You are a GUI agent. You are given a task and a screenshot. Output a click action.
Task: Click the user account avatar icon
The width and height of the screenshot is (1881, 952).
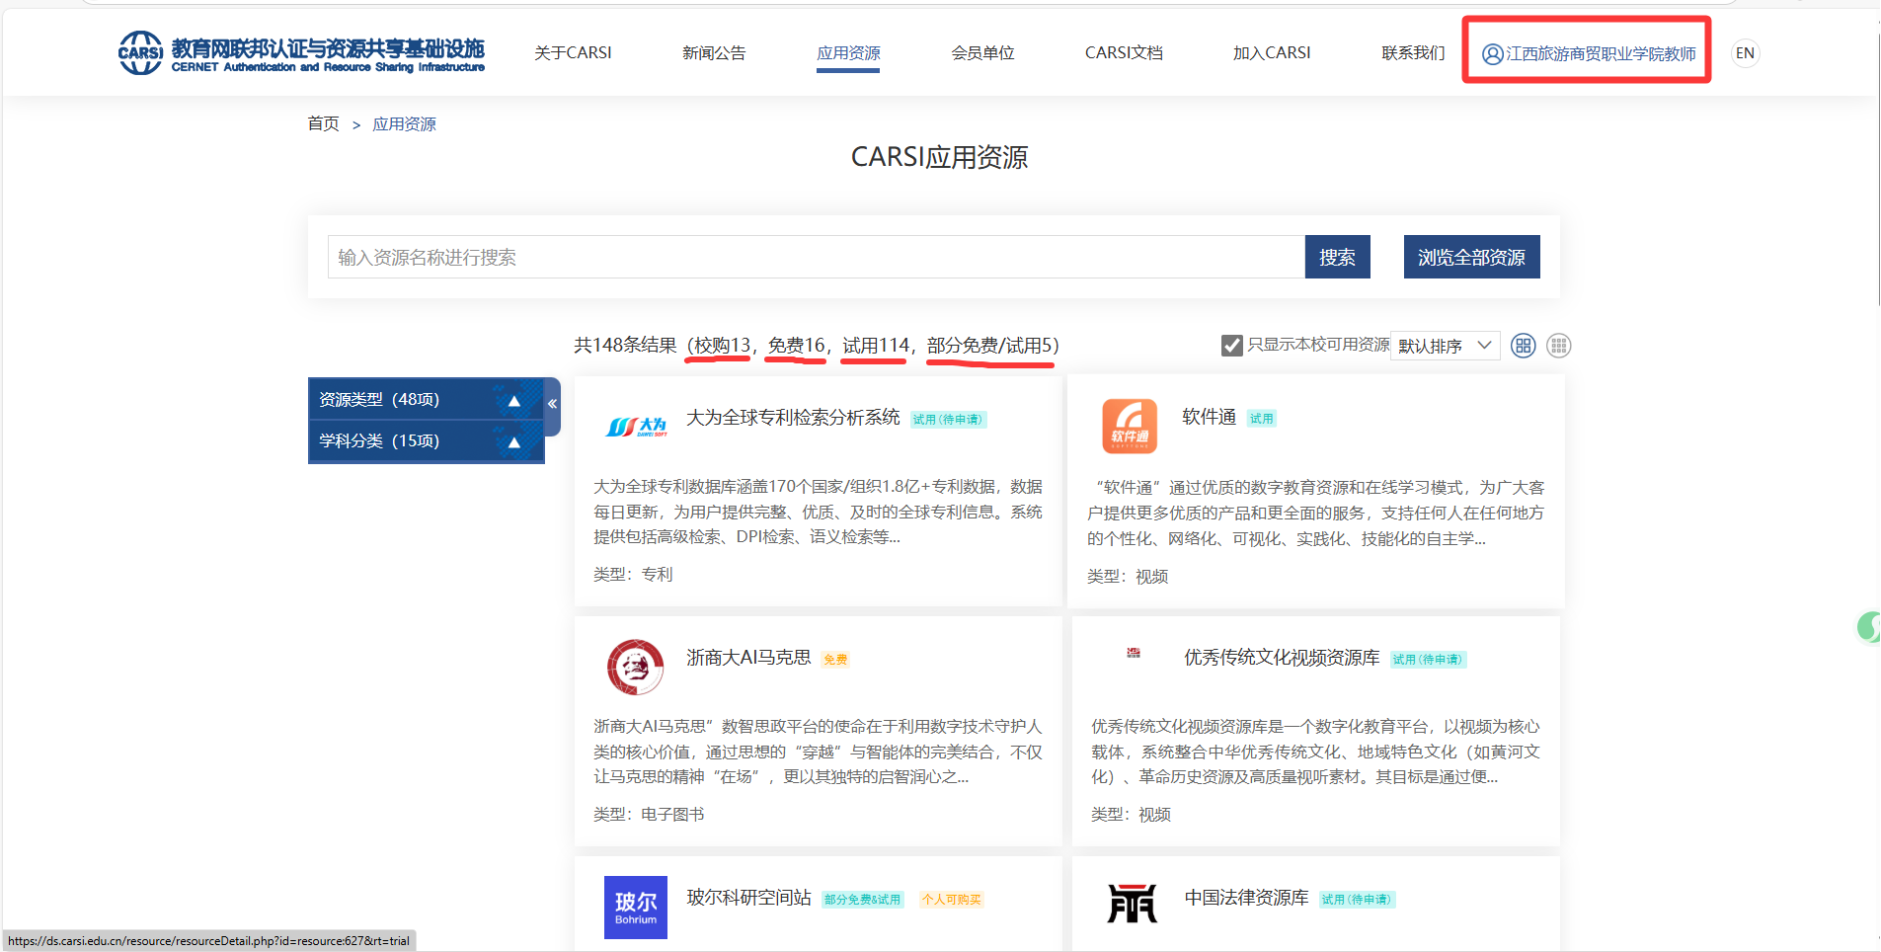[1492, 54]
